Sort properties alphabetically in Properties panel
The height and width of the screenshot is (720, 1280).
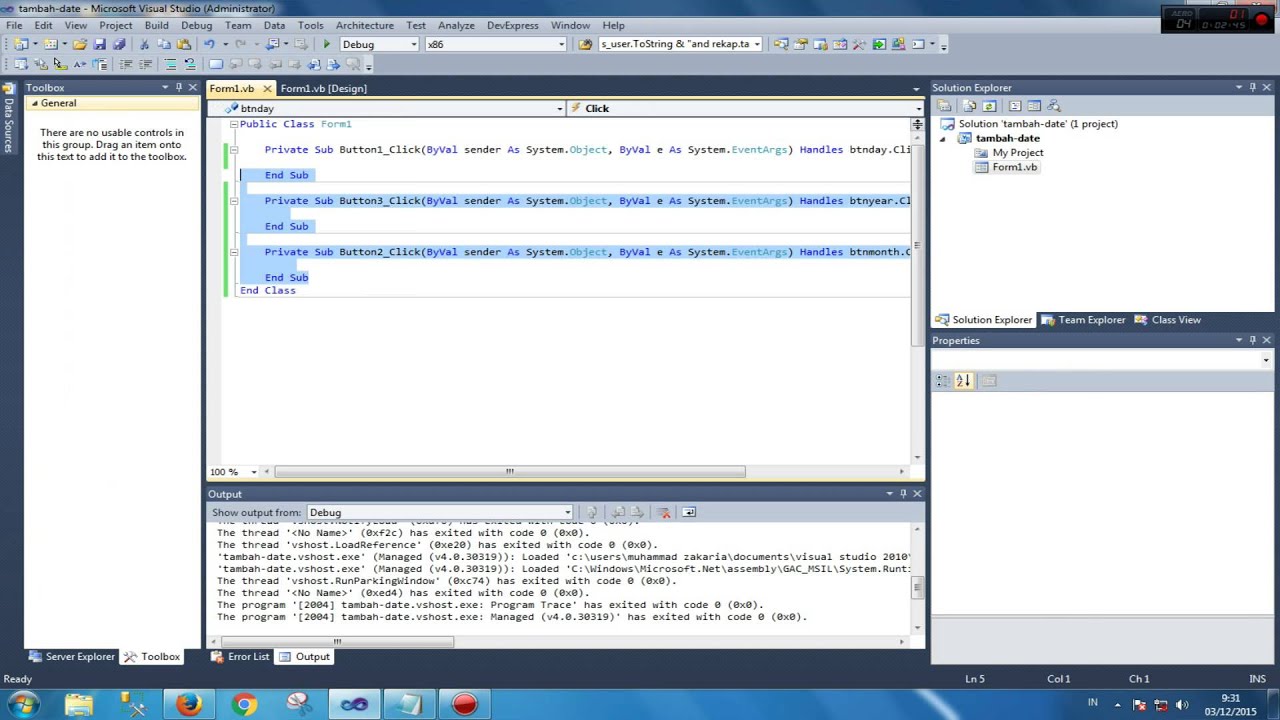(x=963, y=380)
